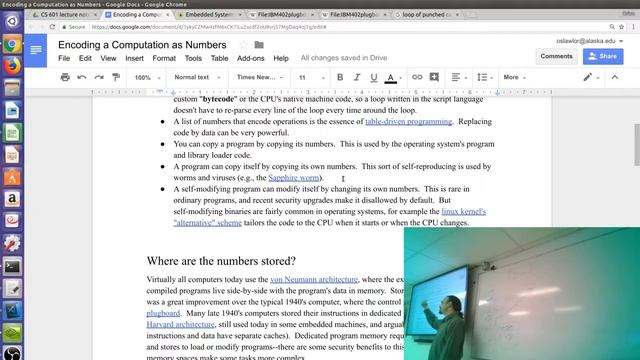640x360 pixels.
Task: Click the zoom magnifier icon in address bar
Action: [612, 27]
